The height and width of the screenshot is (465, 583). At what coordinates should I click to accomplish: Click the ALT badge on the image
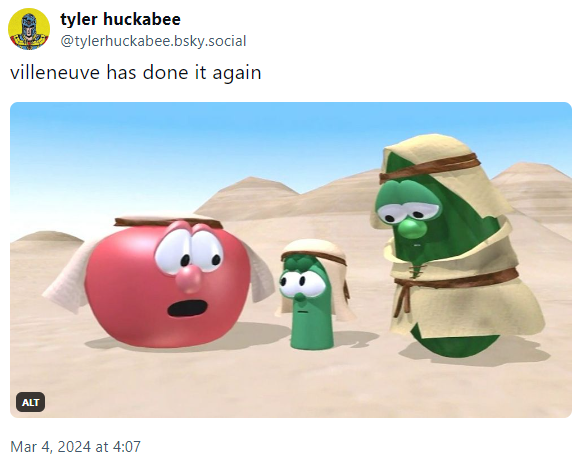(30, 402)
